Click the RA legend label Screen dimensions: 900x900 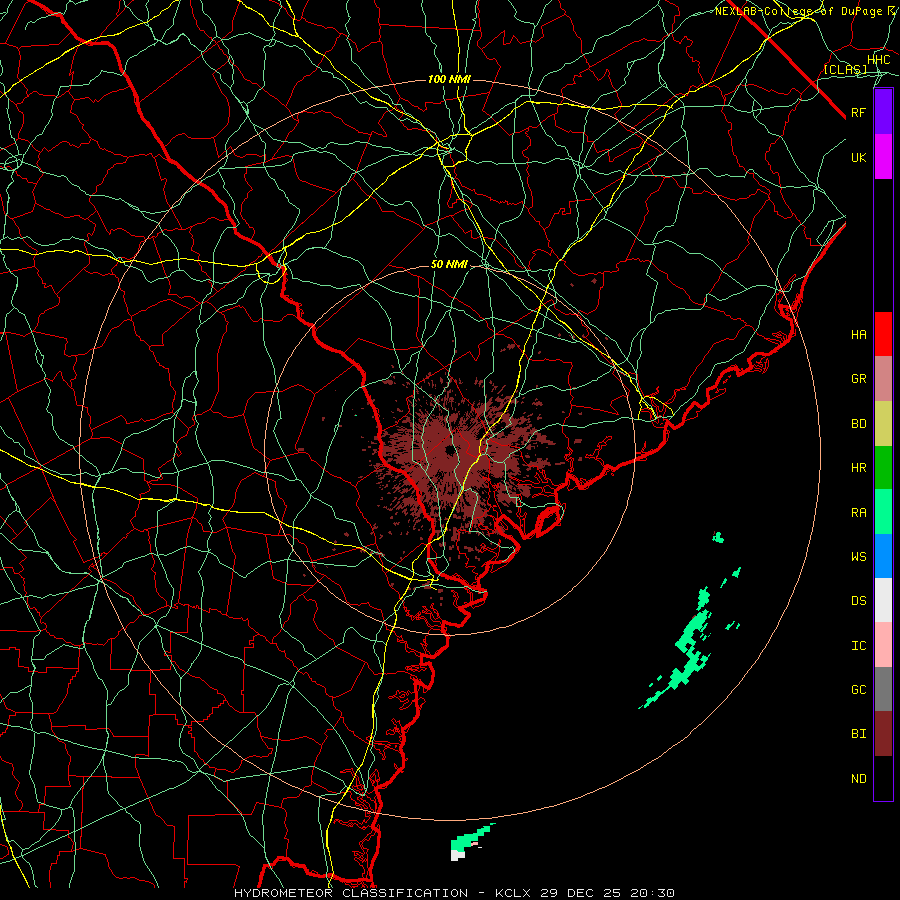coord(859,513)
